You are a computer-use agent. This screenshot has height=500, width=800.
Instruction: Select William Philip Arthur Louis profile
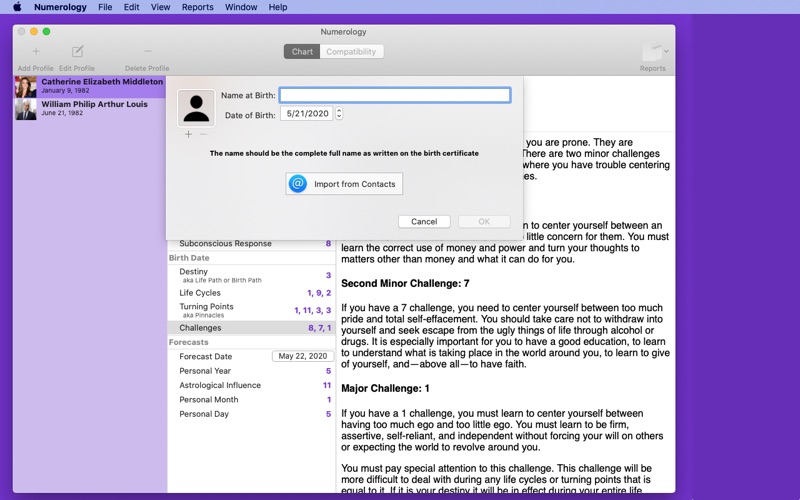[90, 109]
